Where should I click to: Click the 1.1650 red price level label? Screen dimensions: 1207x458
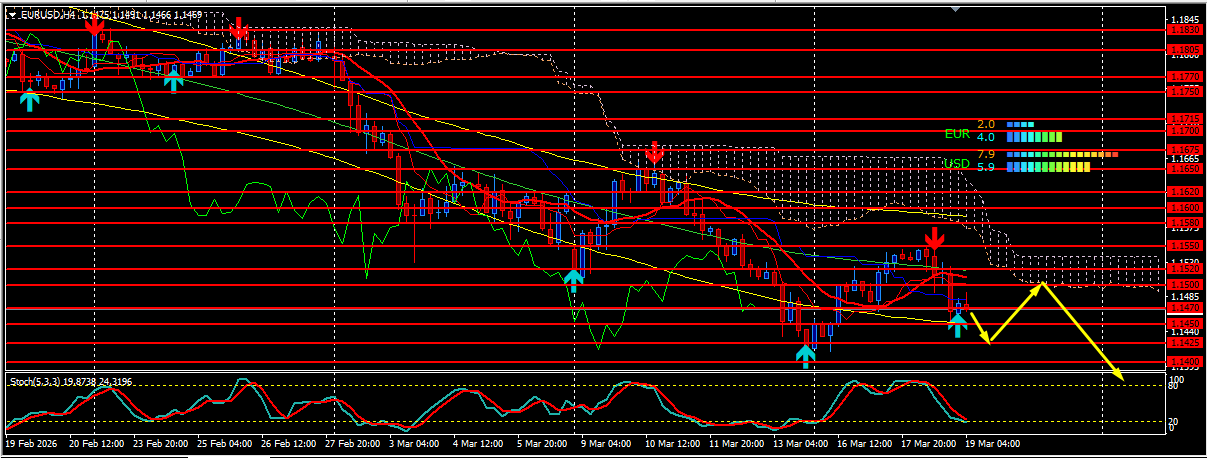coord(1185,169)
